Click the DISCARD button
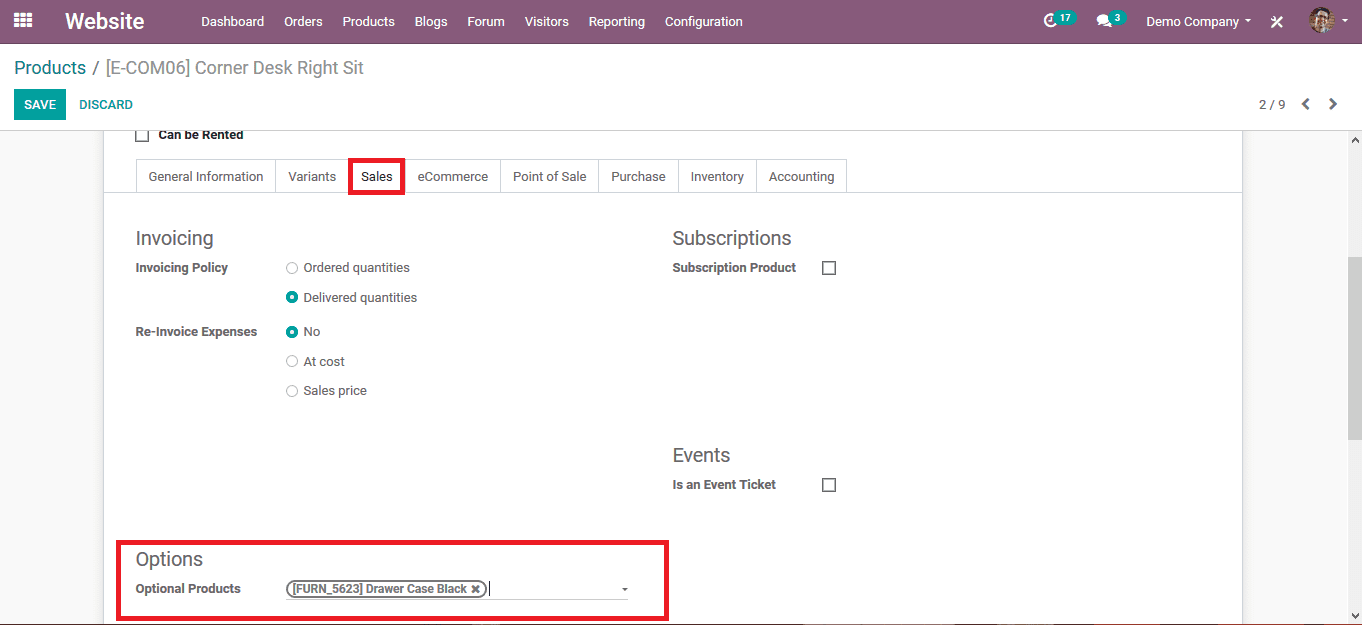This screenshot has height=625, width=1365. coord(106,105)
